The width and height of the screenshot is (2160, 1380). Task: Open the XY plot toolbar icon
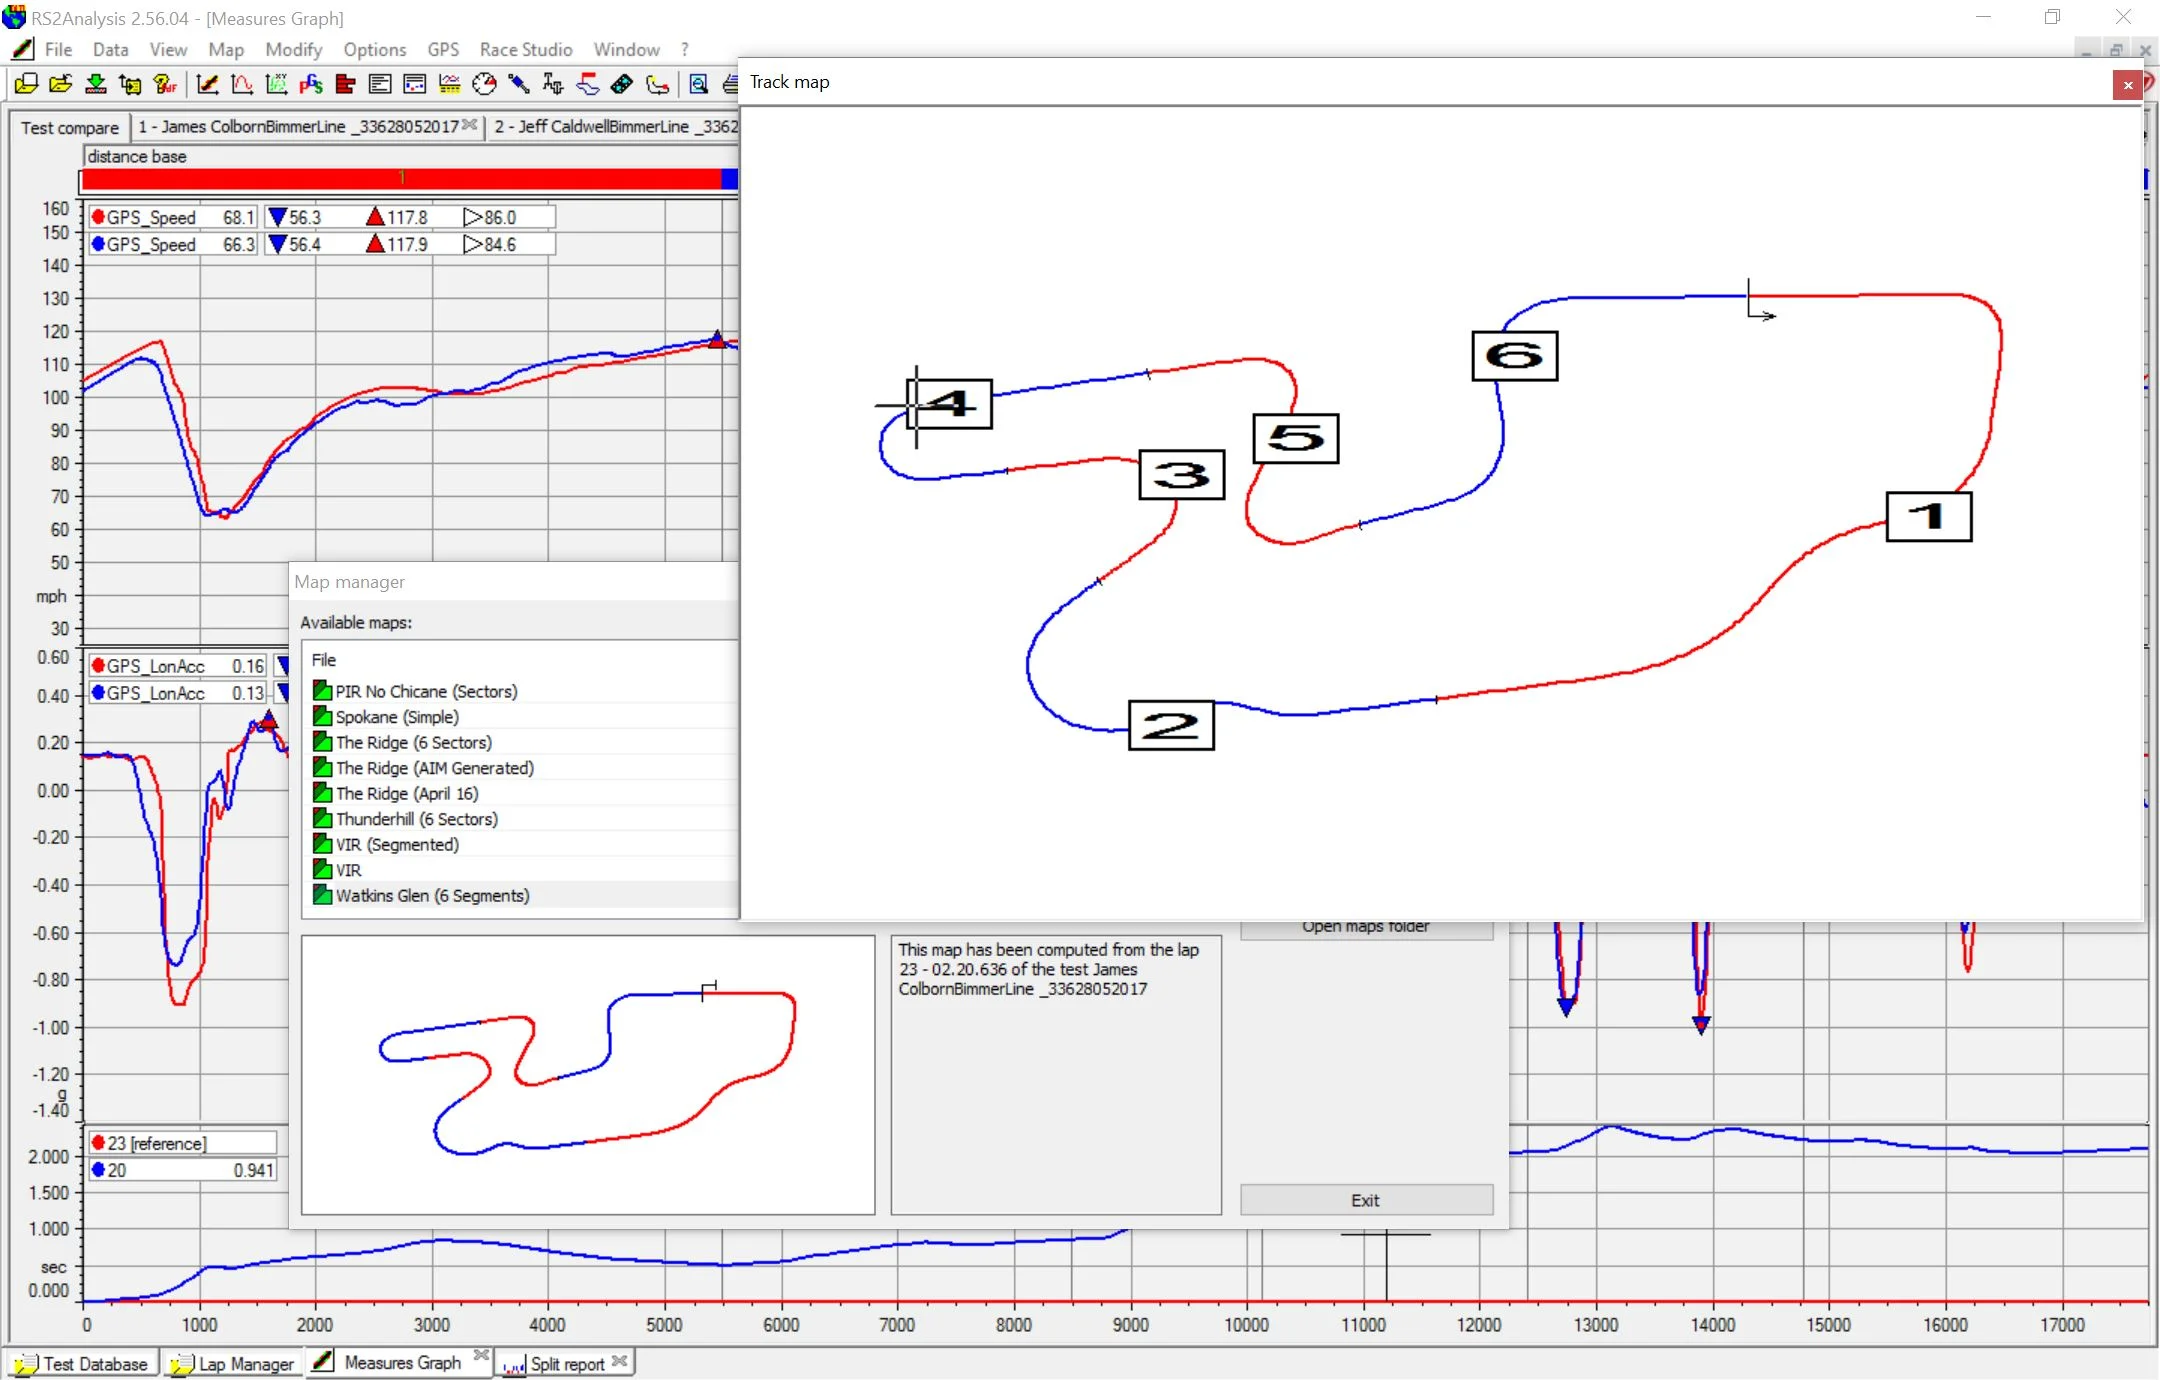tap(277, 84)
